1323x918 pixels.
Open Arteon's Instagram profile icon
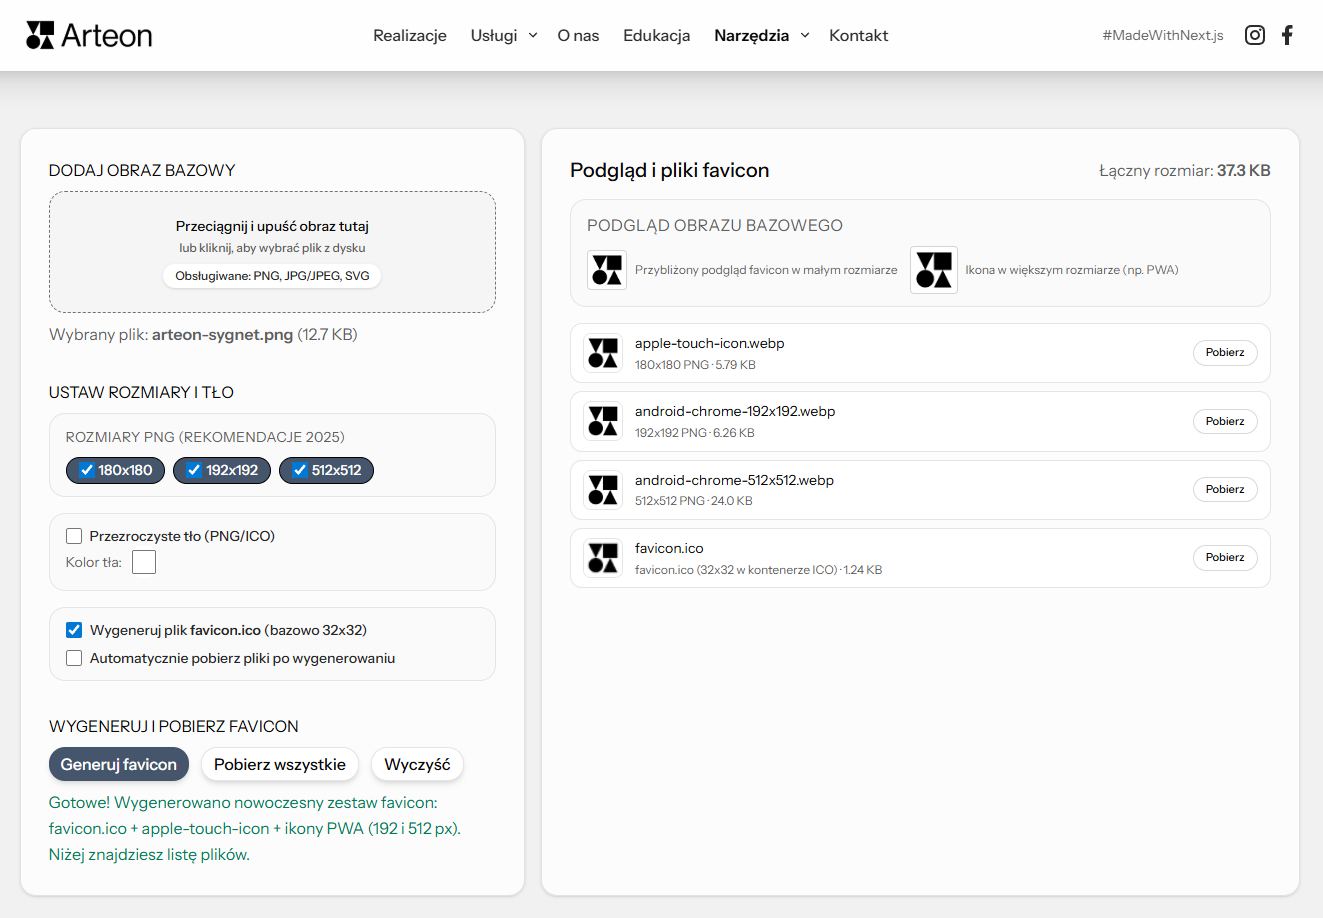pos(1254,35)
